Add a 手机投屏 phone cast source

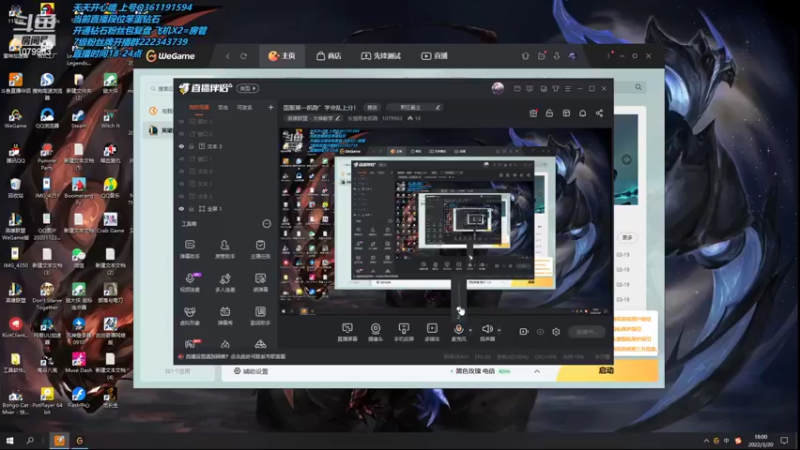[x=404, y=332]
